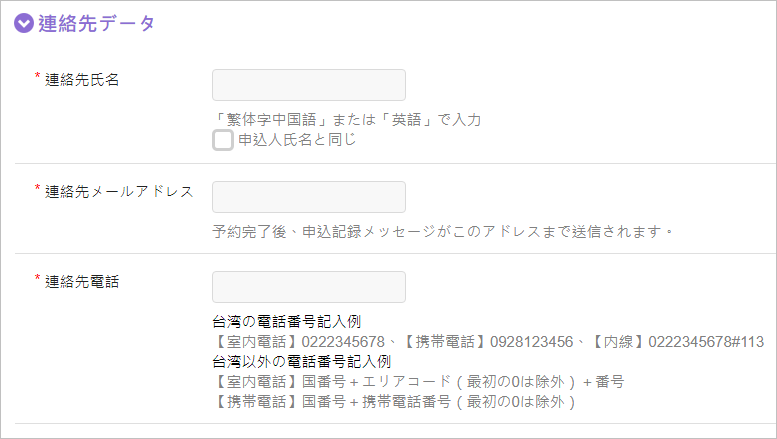Click the 連絡先氏名 field label
777x439 pixels.
(82, 80)
